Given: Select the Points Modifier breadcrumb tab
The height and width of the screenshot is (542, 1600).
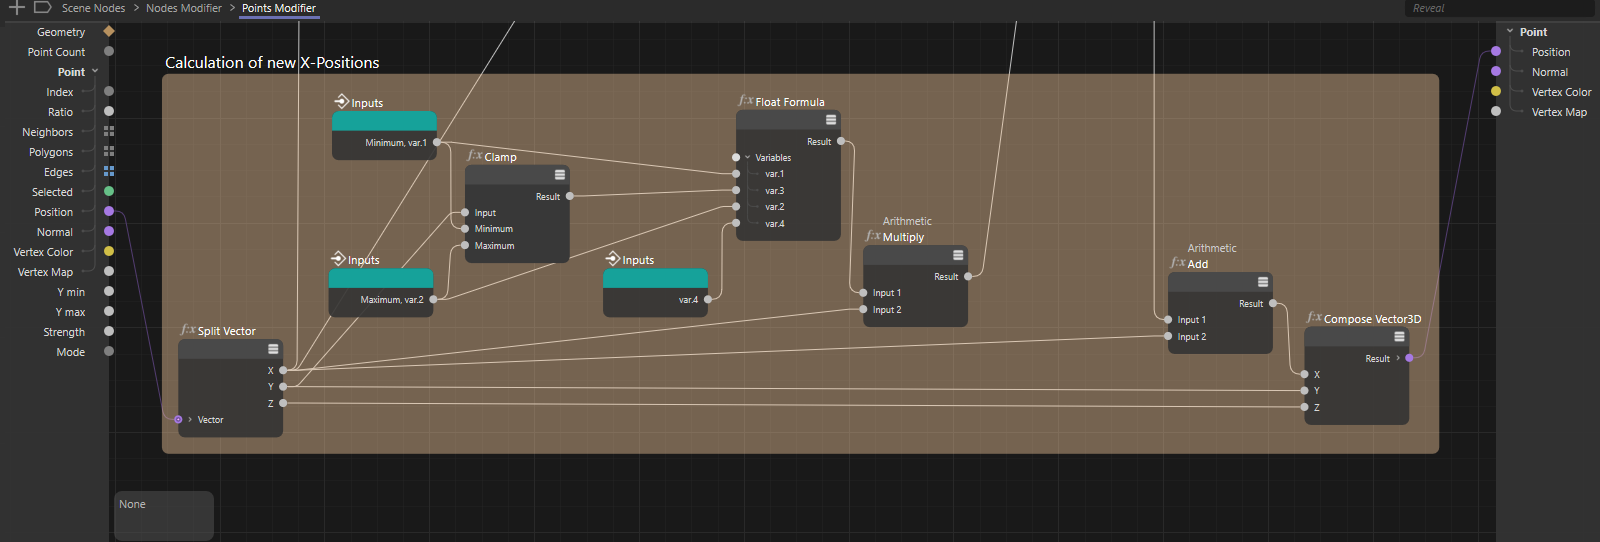Looking at the screenshot, I should point(279,8).
